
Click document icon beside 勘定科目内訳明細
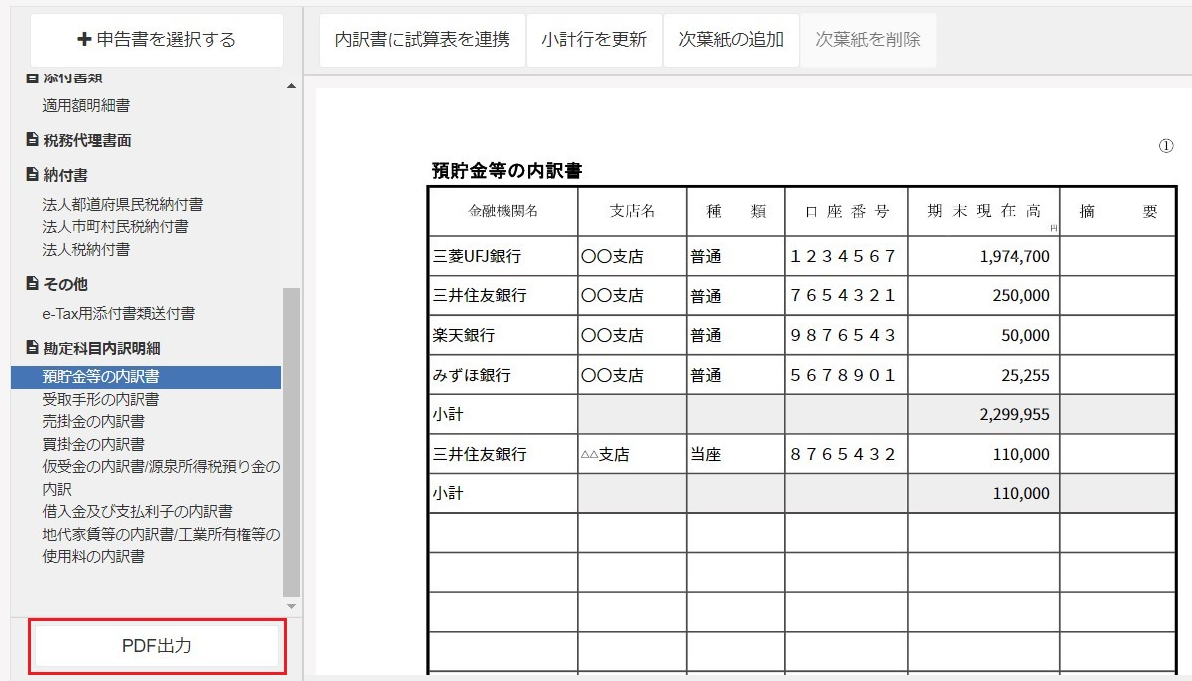pos(32,348)
